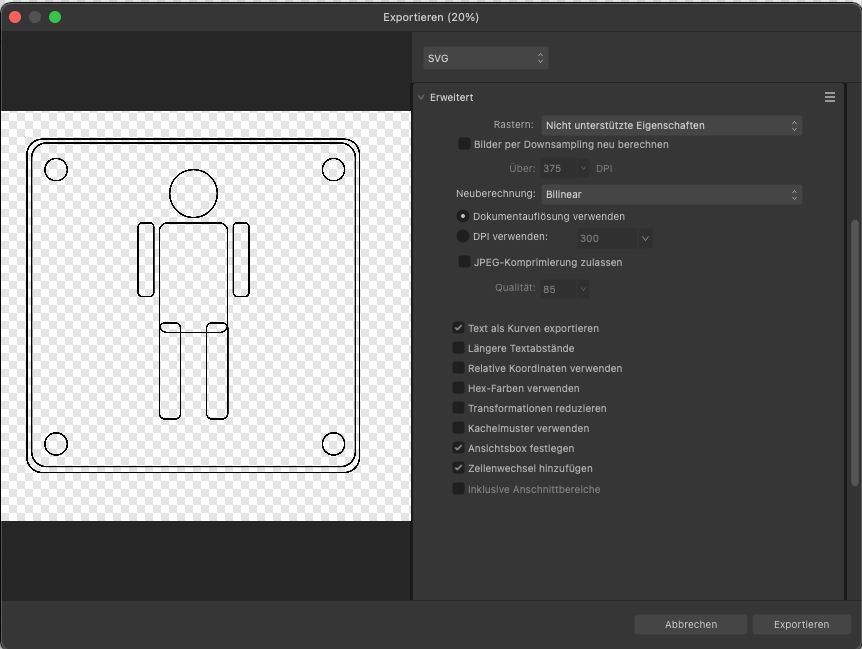Uncheck Text als Kurven exportieren
862x649 pixels.
[x=458, y=328]
